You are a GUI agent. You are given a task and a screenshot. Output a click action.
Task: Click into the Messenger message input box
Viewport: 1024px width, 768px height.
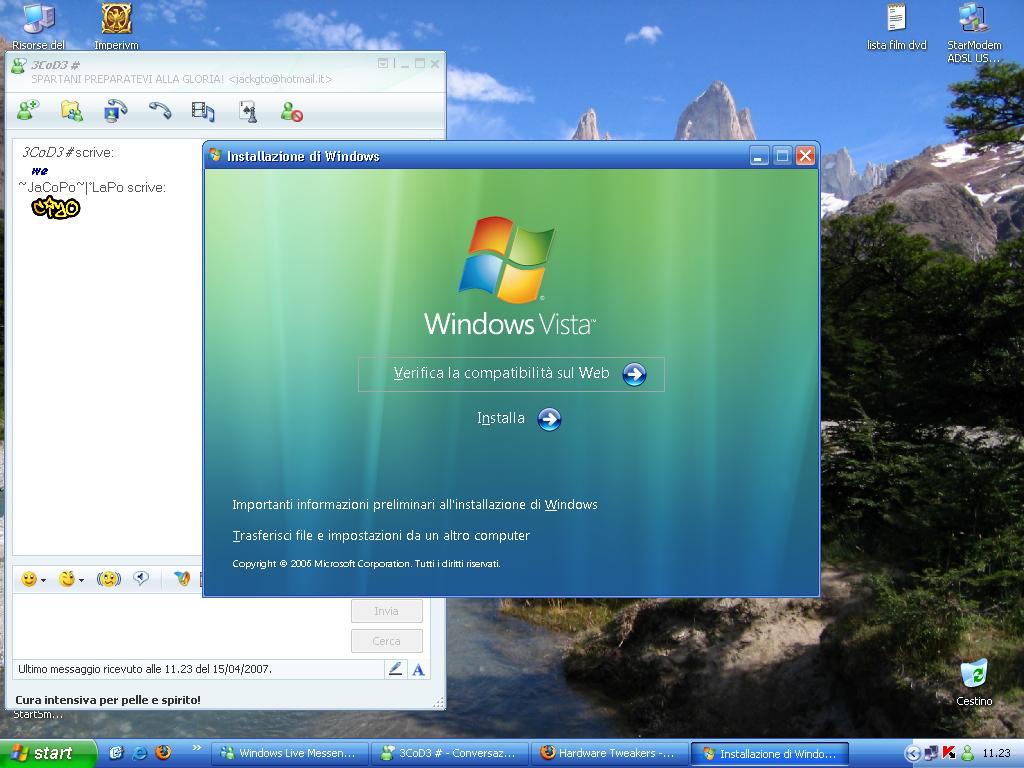[x=180, y=627]
